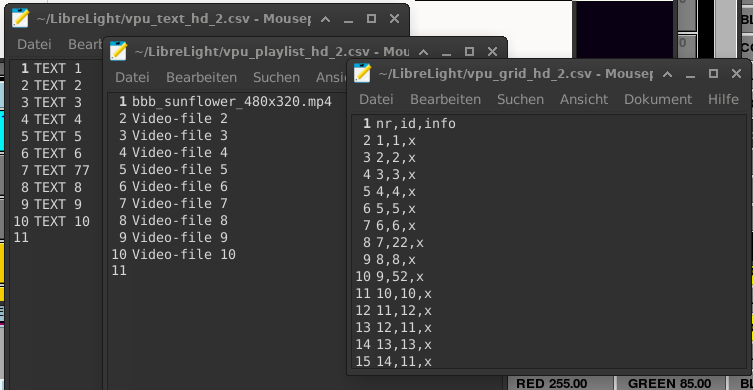
Task: Close the vpu_grid_hd_2.csv window
Action: tap(736, 74)
